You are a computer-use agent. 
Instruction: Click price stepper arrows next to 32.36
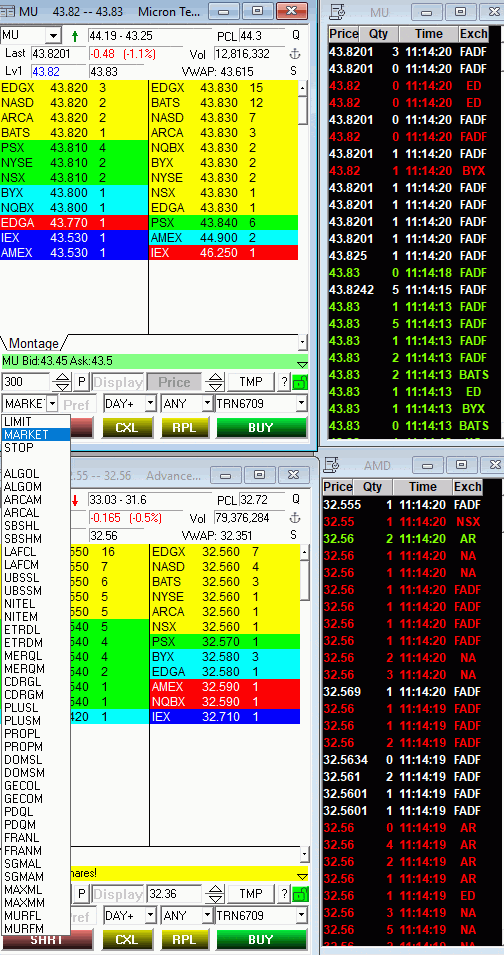coord(215,894)
